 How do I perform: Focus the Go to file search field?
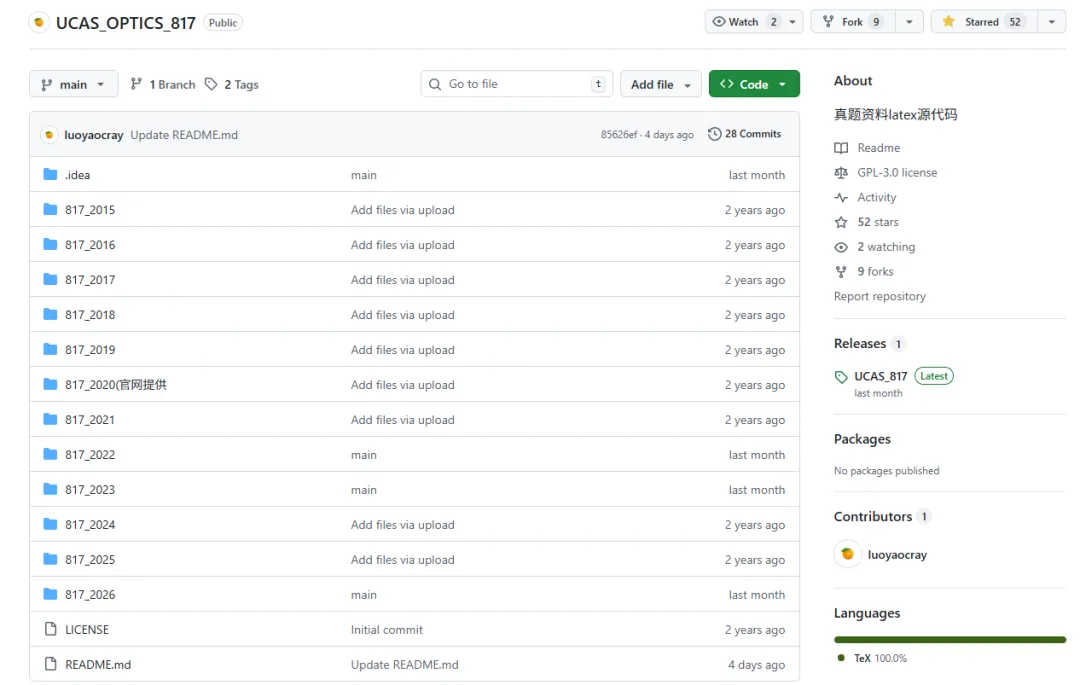517,84
